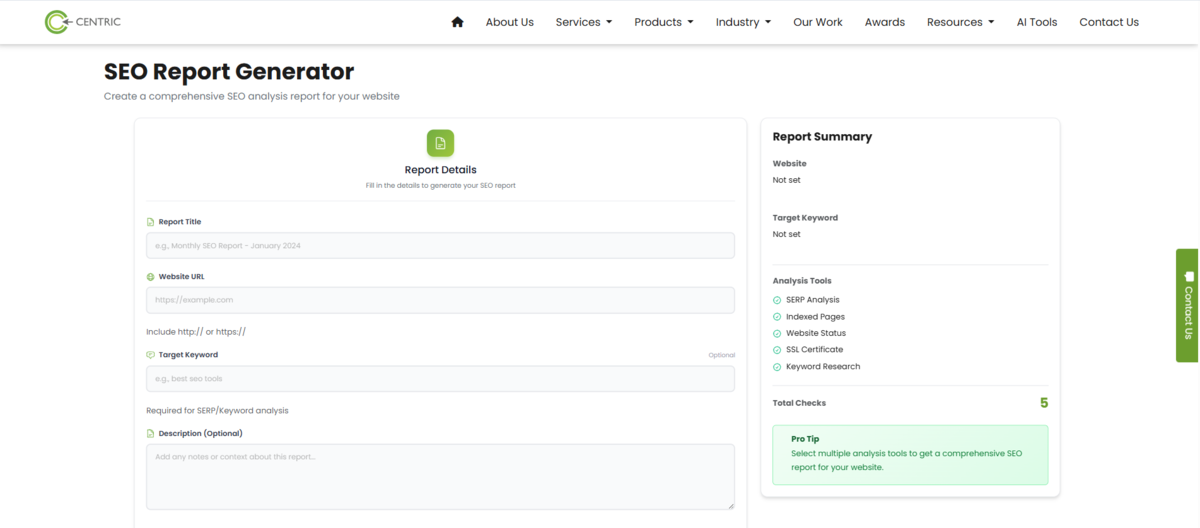Image resolution: width=1200 pixels, height=528 pixels.
Task: Open the Products dropdown menu
Action: tap(663, 22)
